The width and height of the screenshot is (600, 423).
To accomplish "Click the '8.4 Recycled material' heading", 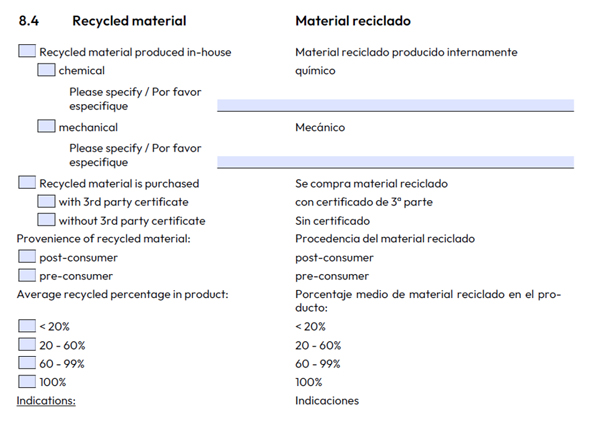I will pos(102,21).
